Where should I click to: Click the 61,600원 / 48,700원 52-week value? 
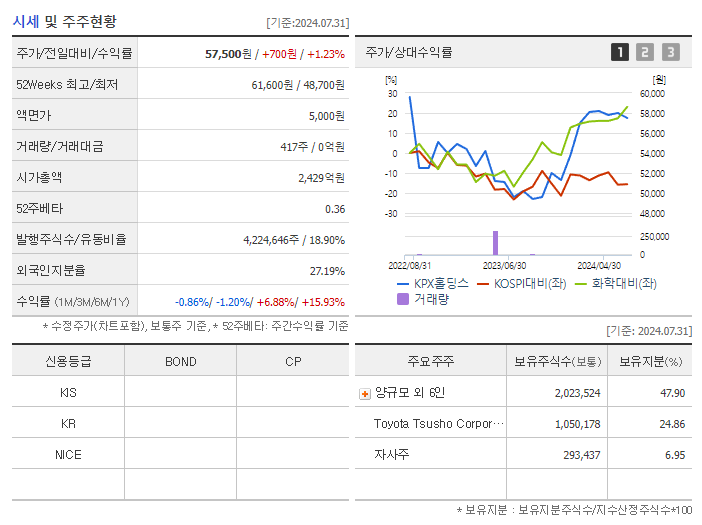[298, 85]
